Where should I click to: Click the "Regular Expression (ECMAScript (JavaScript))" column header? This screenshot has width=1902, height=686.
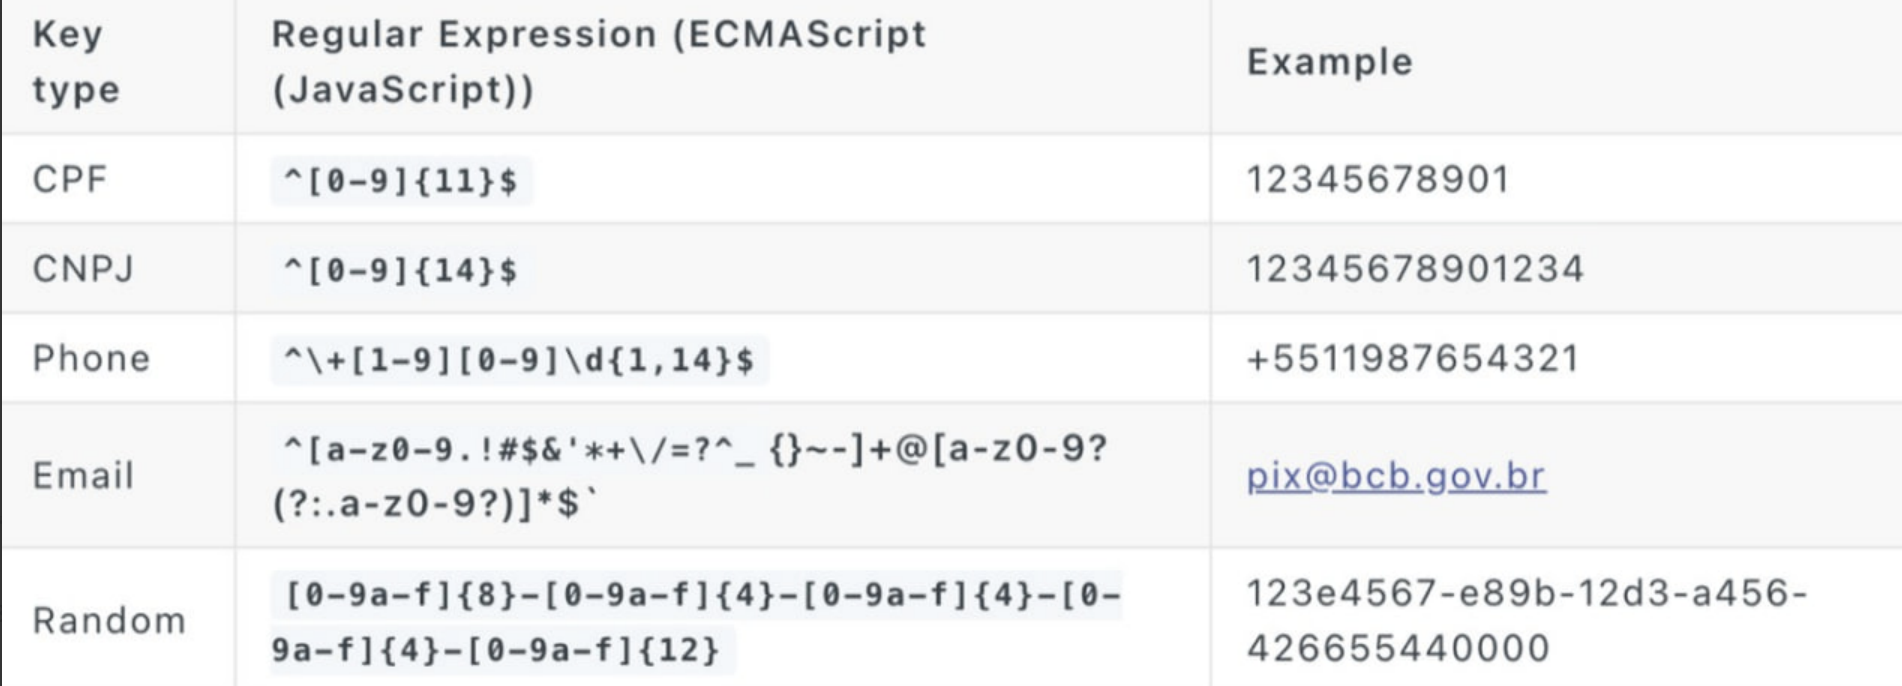598,62
